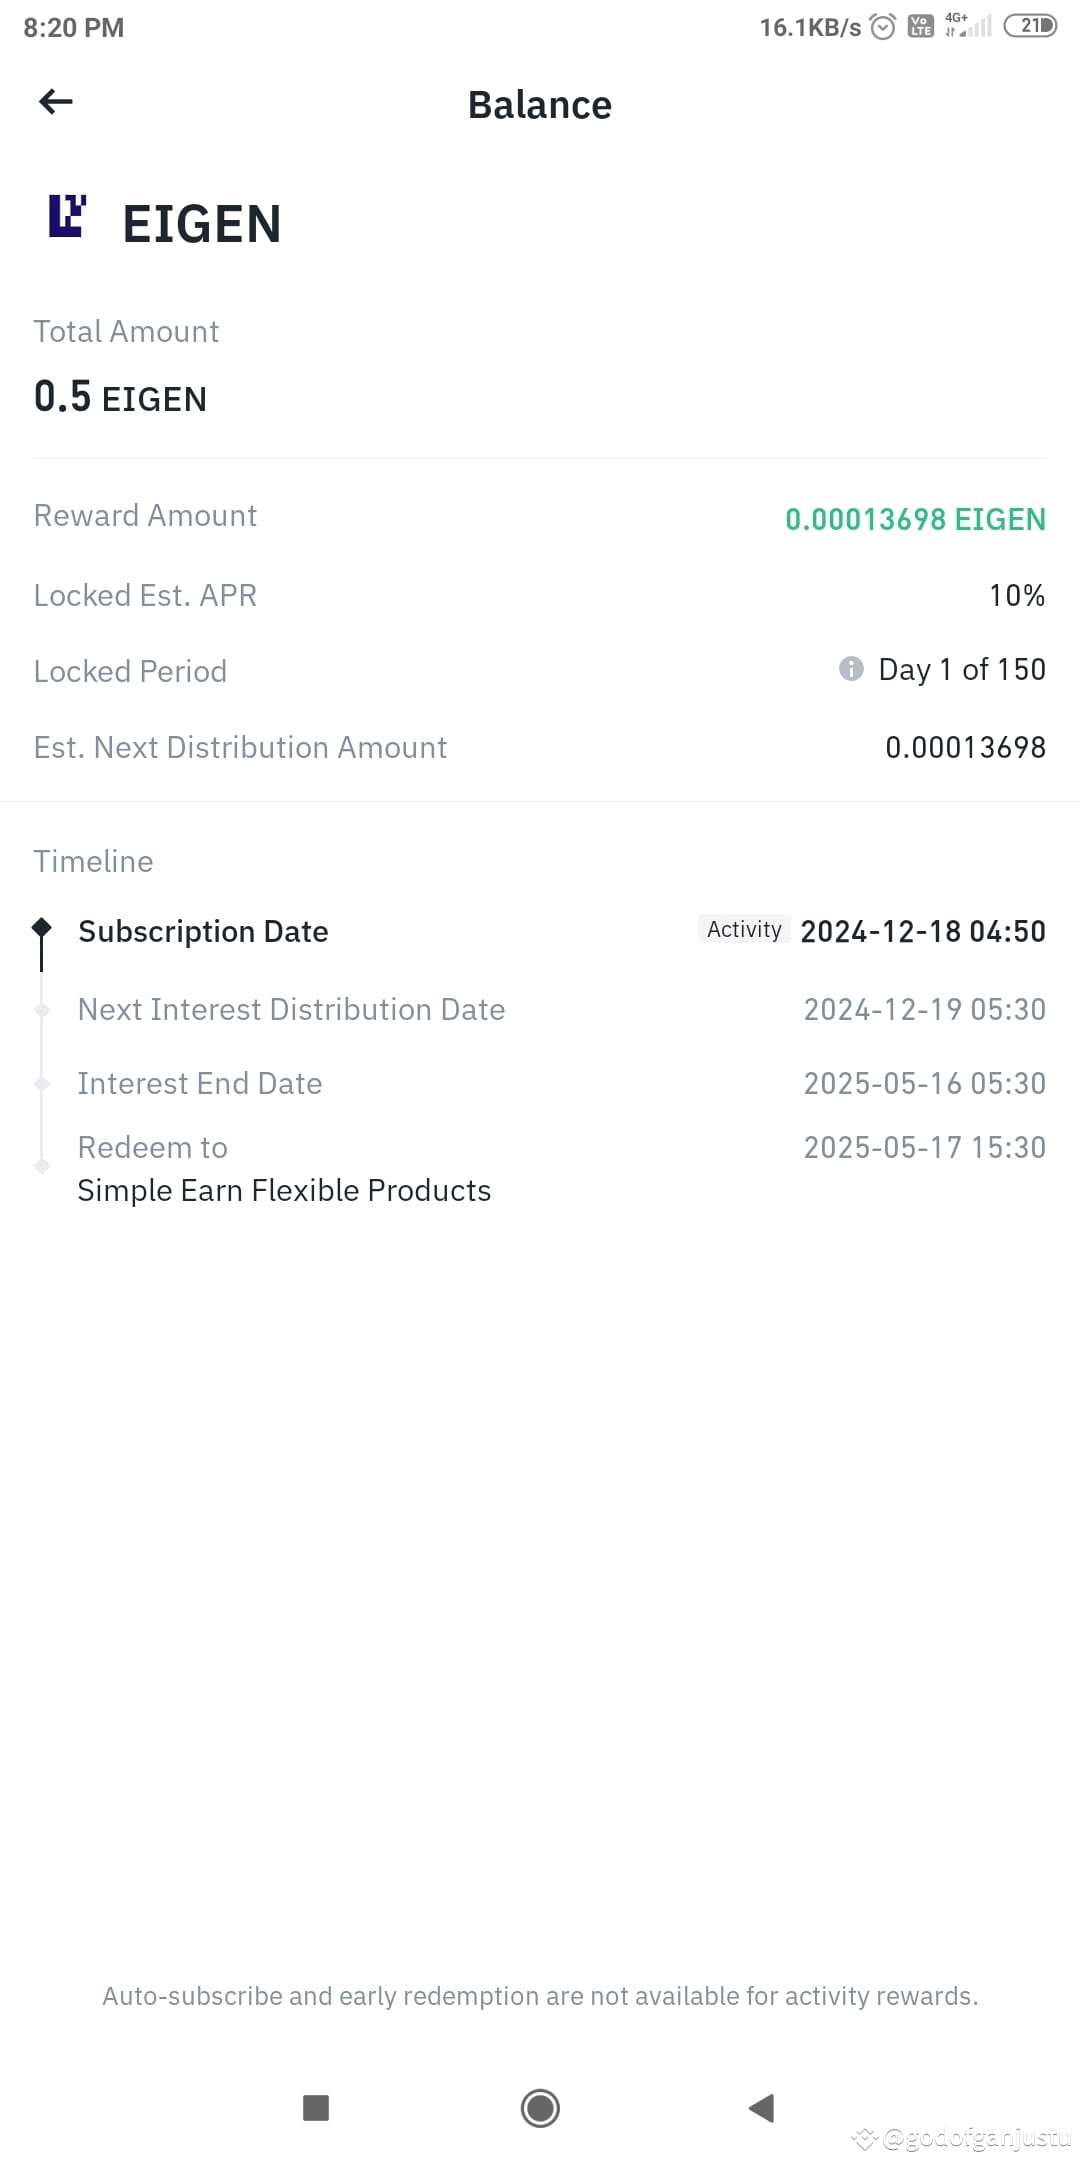Tap the EIGEN token logo
This screenshot has width=1080, height=2160.
pyautogui.click(x=67, y=215)
